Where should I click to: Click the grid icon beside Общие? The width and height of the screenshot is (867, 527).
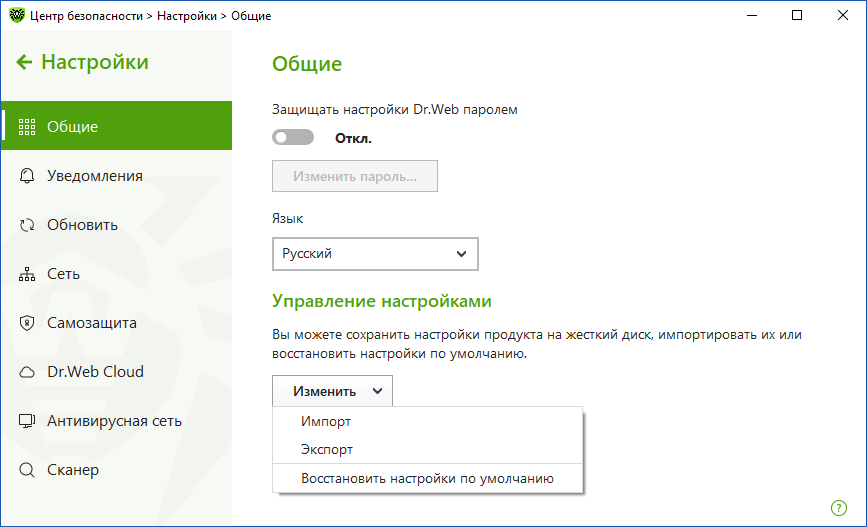click(x=27, y=127)
